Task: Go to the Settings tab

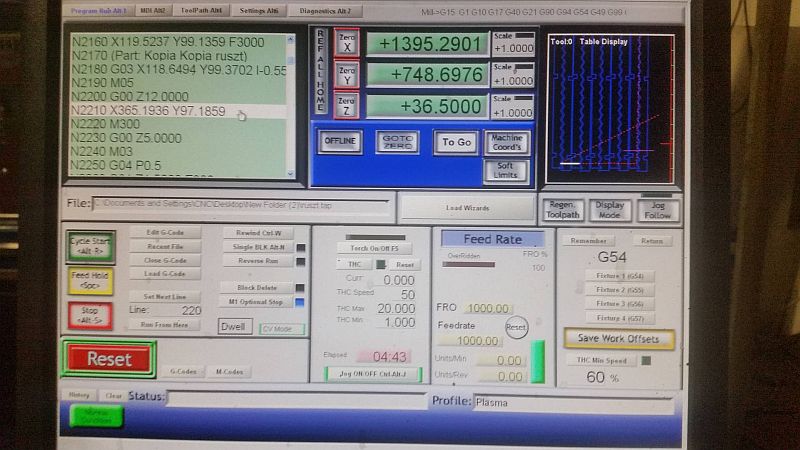Action: tap(259, 10)
